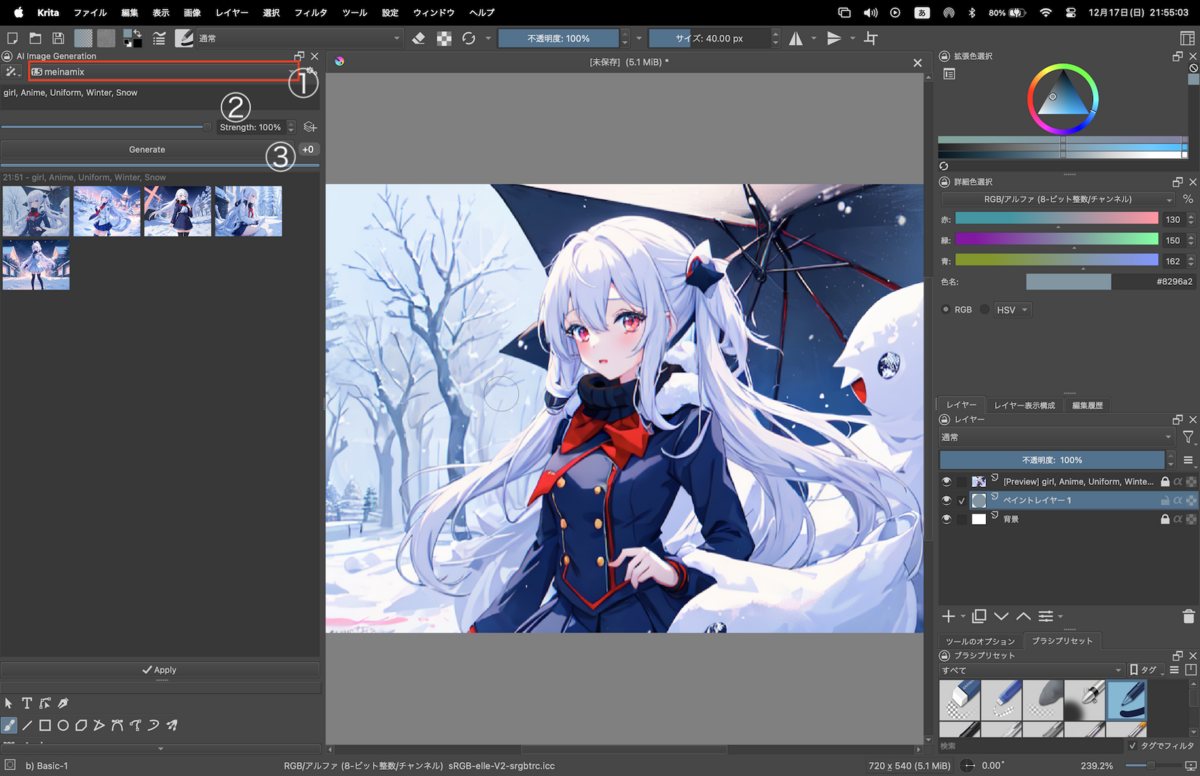Select the Rectangle tool in the toolbox

45,725
